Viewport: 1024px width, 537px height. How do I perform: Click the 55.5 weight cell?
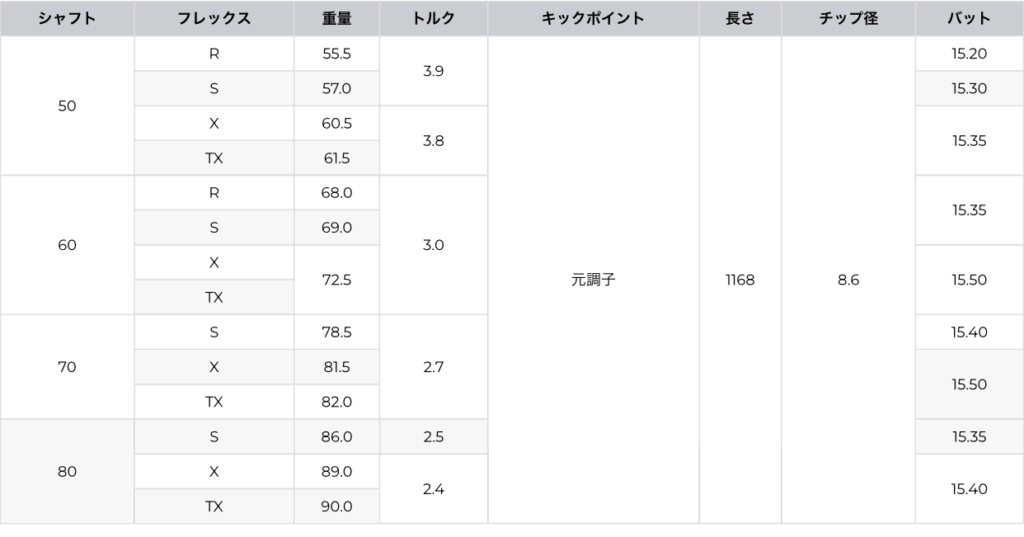(337, 54)
